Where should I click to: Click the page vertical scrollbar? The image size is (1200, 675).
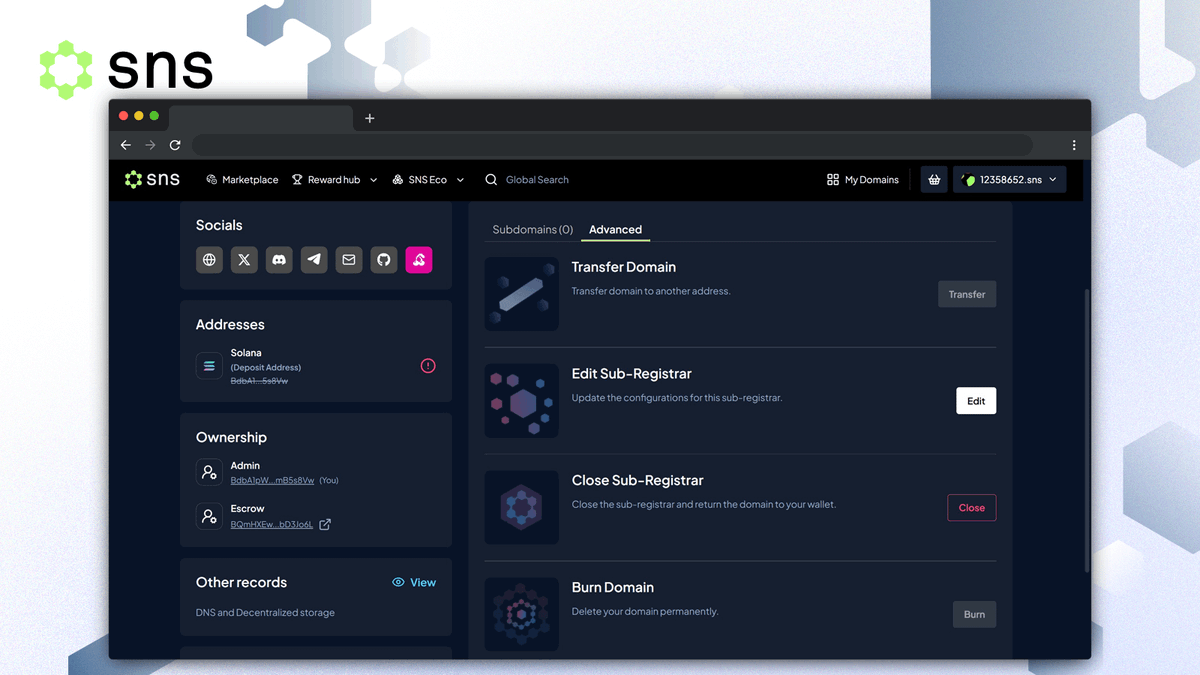pos(1087,430)
